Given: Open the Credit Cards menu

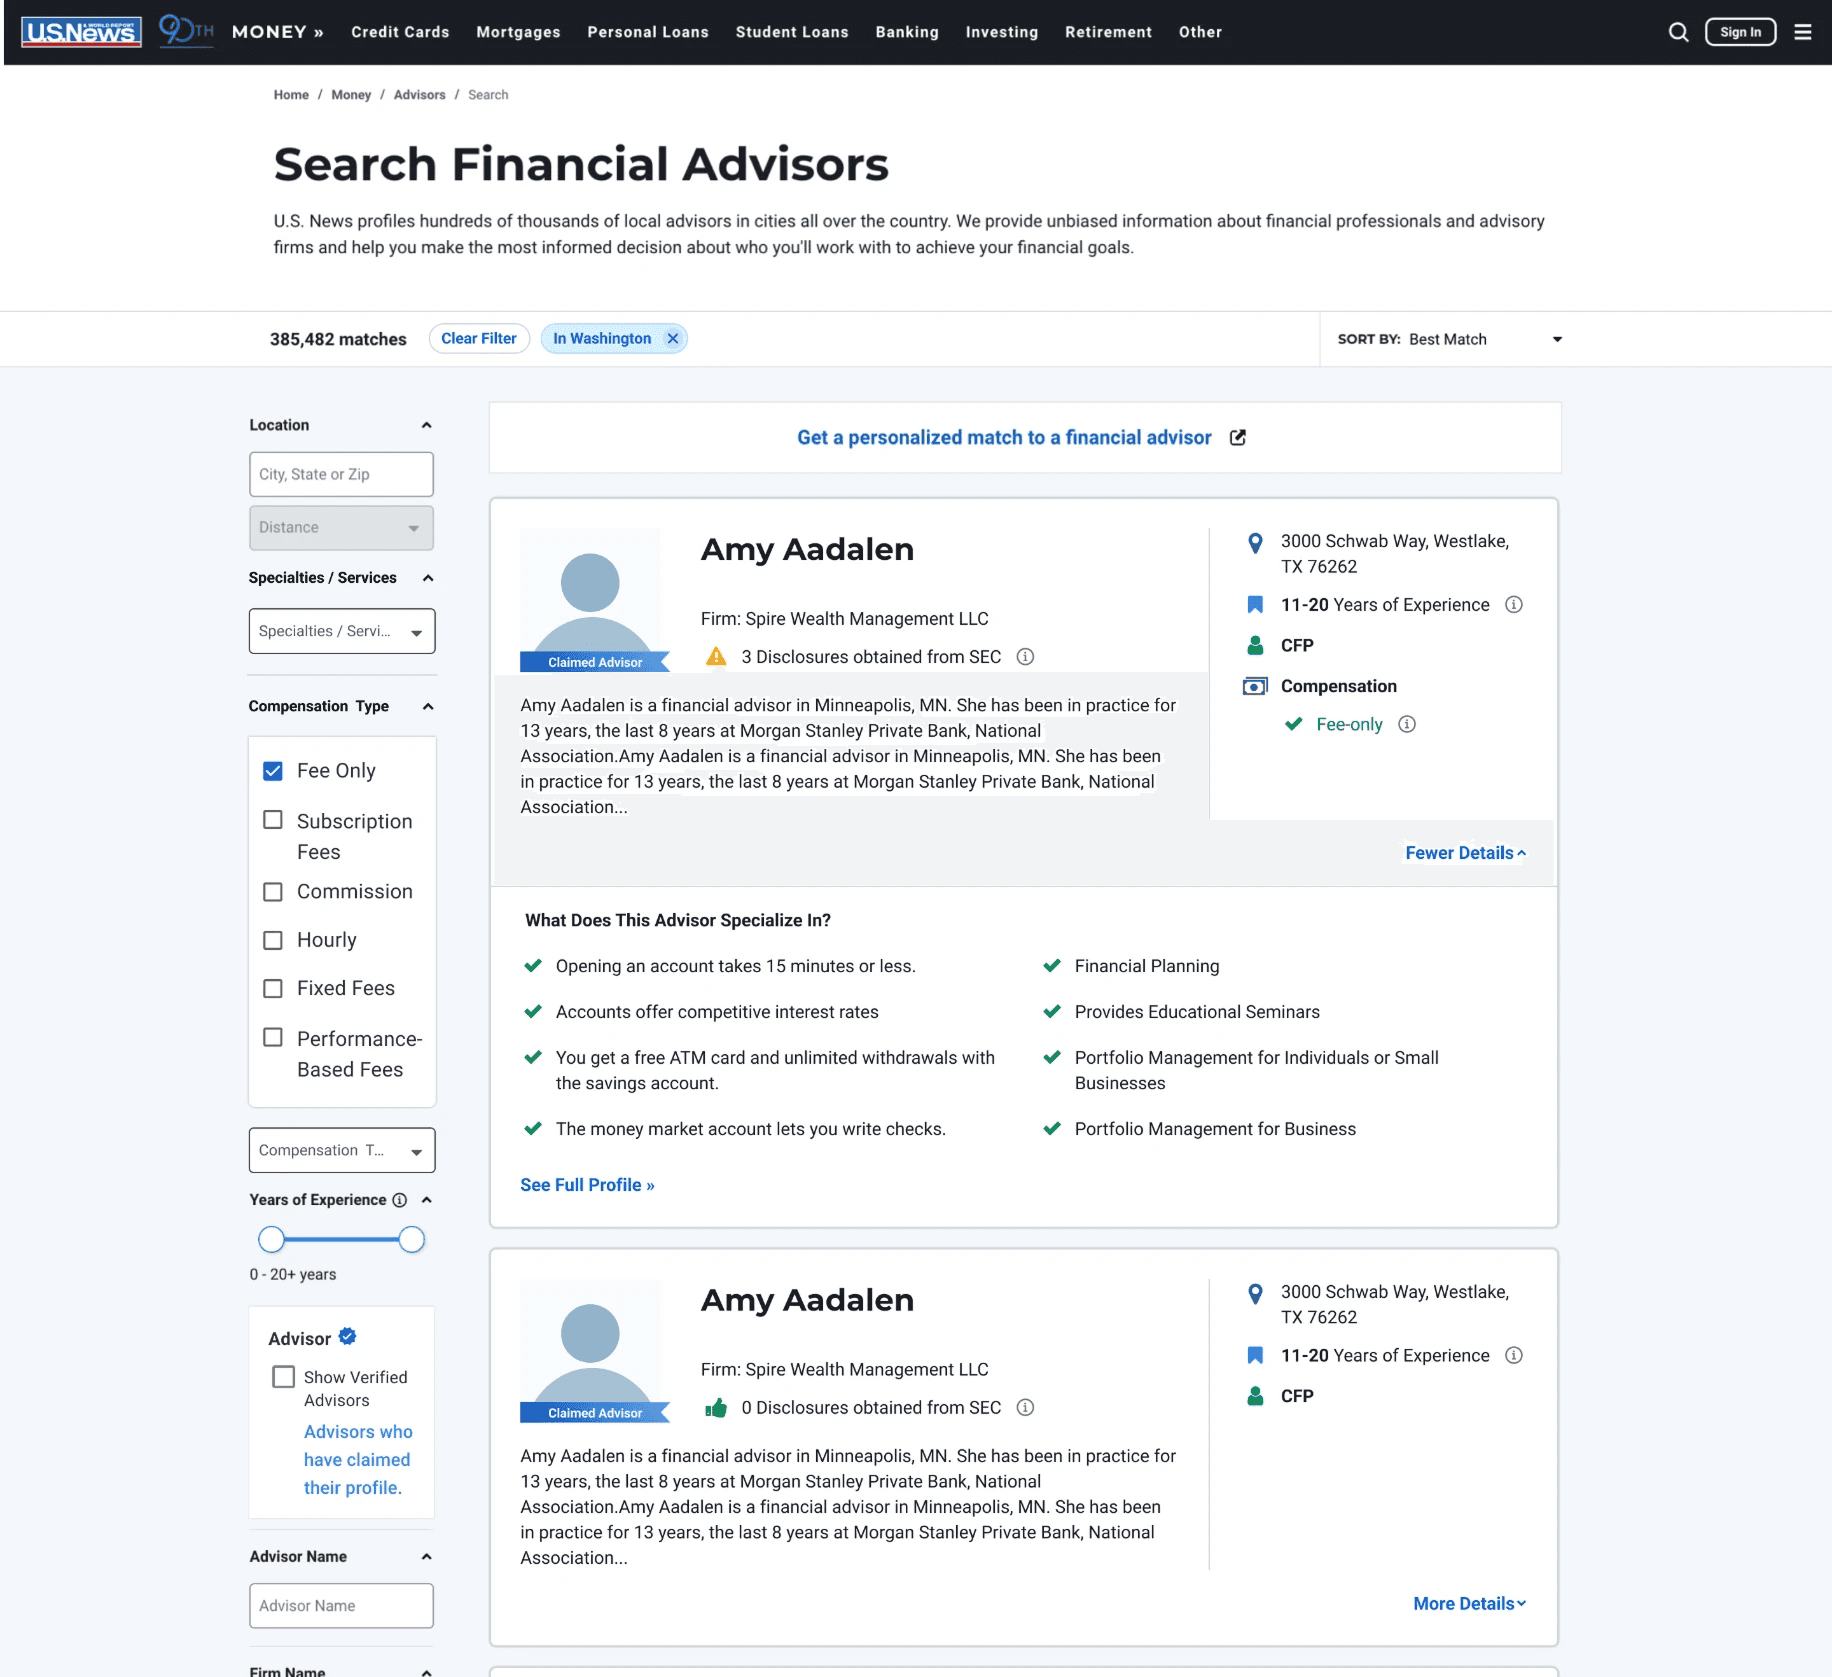Looking at the screenshot, I should point(400,32).
